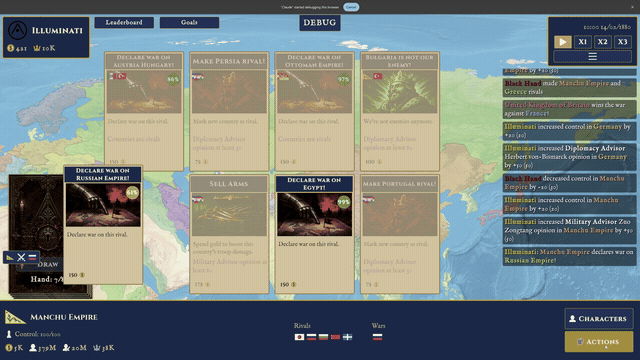This screenshot has width=640, height=360.
Task: Click the Manchu Empire crown icon
Action: [97, 348]
